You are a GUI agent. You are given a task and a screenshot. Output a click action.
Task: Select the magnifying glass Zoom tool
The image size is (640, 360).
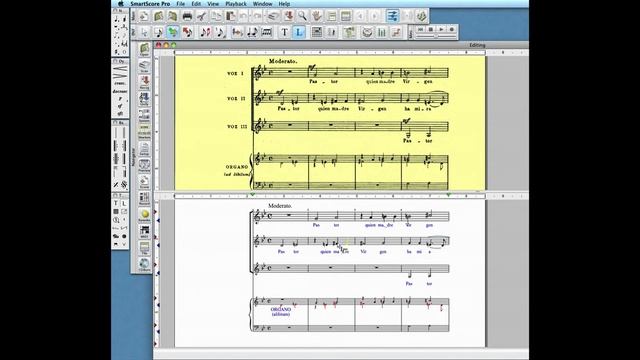click(302, 16)
